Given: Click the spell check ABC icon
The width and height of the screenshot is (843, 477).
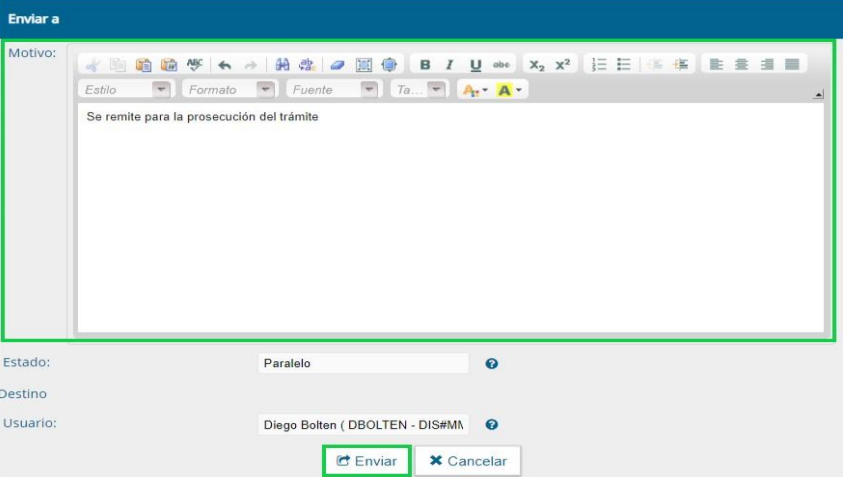Looking at the screenshot, I should [194, 65].
